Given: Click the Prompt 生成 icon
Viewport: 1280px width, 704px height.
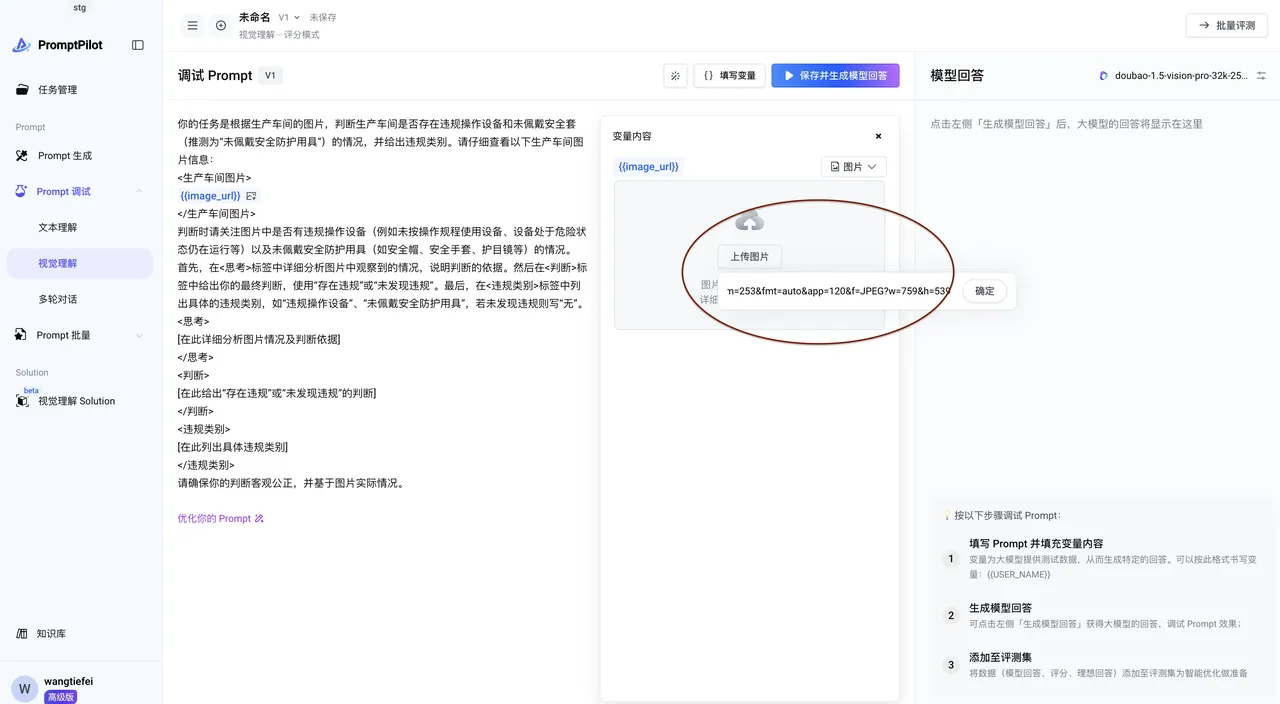Looking at the screenshot, I should pyautogui.click(x=22, y=156).
